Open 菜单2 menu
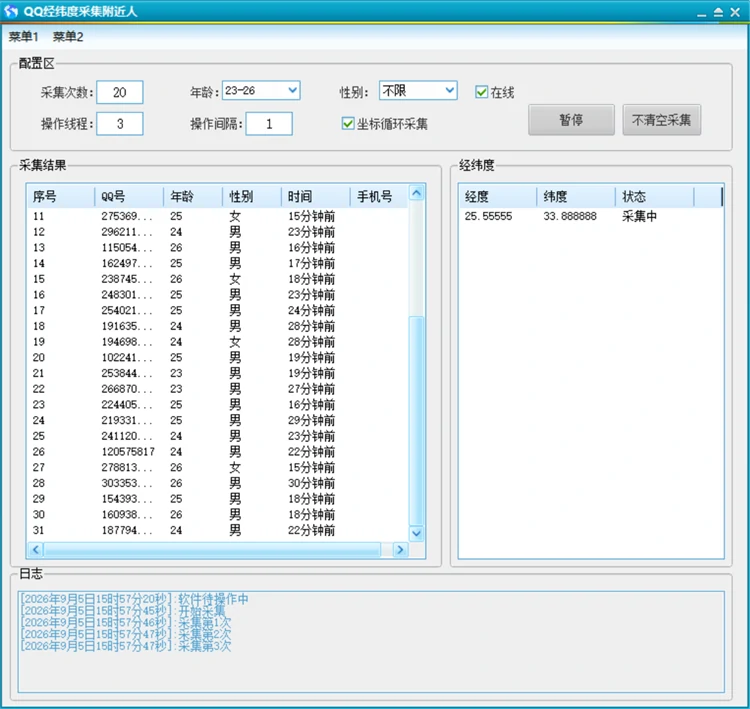The width and height of the screenshot is (750, 709). point(67,36)
